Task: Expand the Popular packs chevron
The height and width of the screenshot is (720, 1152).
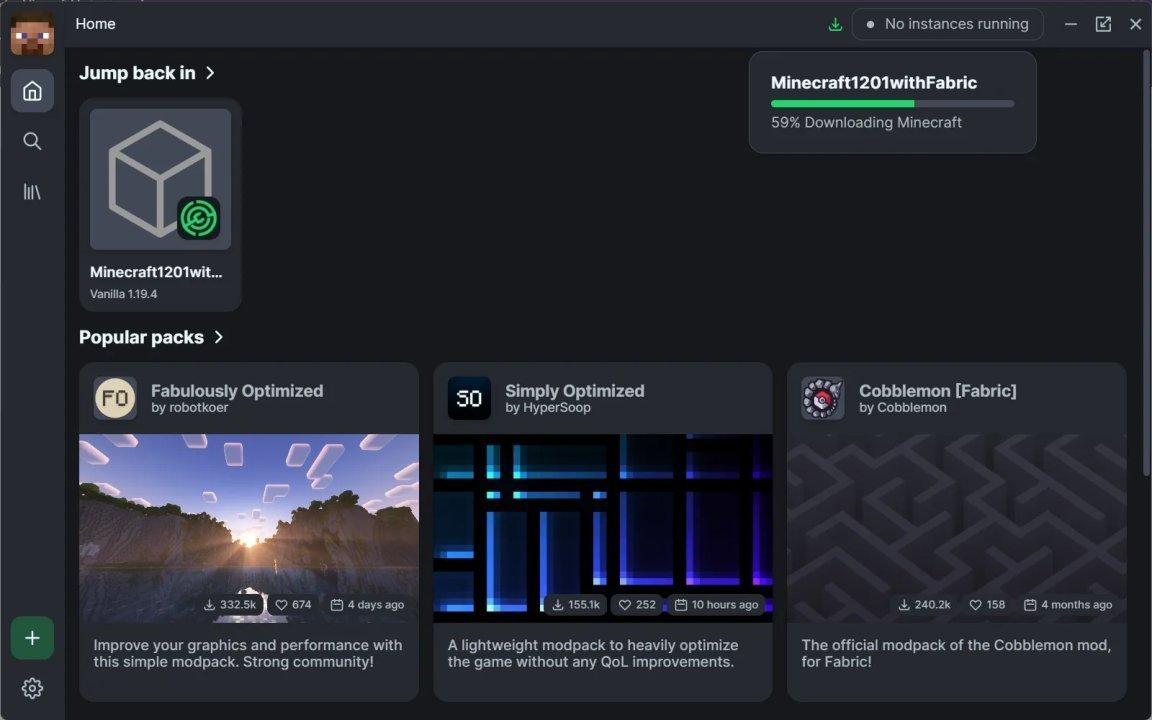Action: point(219,337)
